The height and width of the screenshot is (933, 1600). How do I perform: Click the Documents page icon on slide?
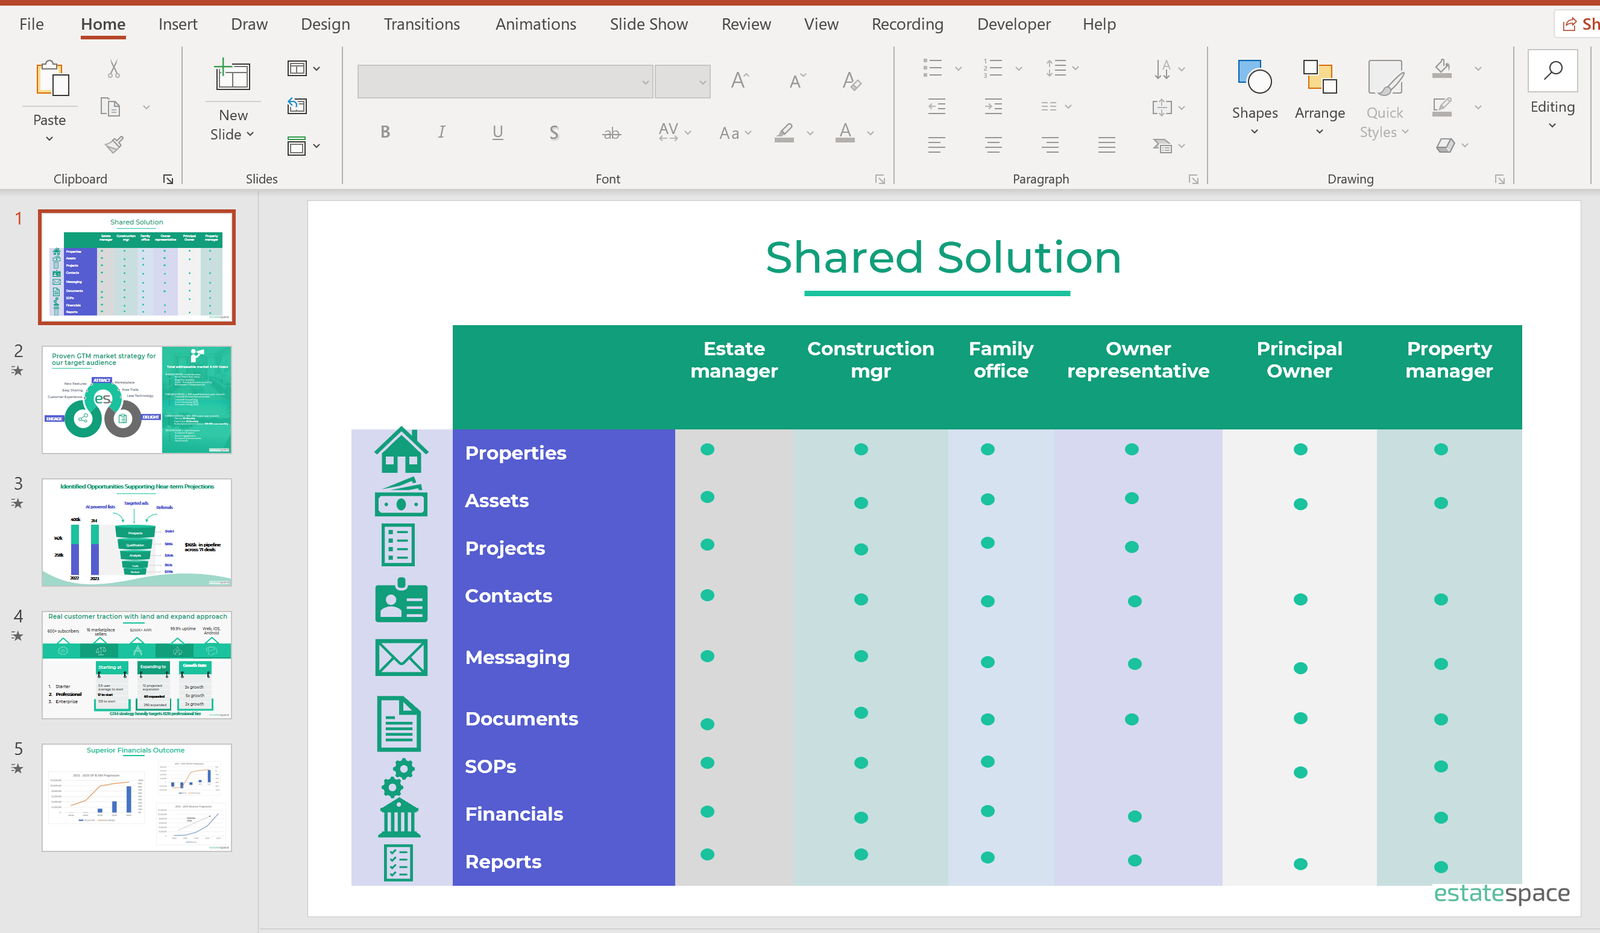[399, 724]
